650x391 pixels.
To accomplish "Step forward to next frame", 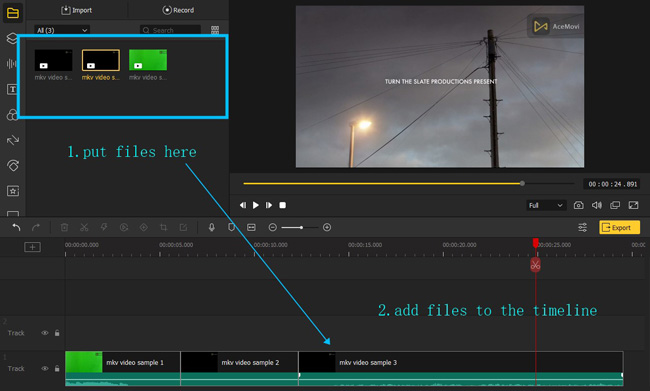I will click(x=269, y=205).
